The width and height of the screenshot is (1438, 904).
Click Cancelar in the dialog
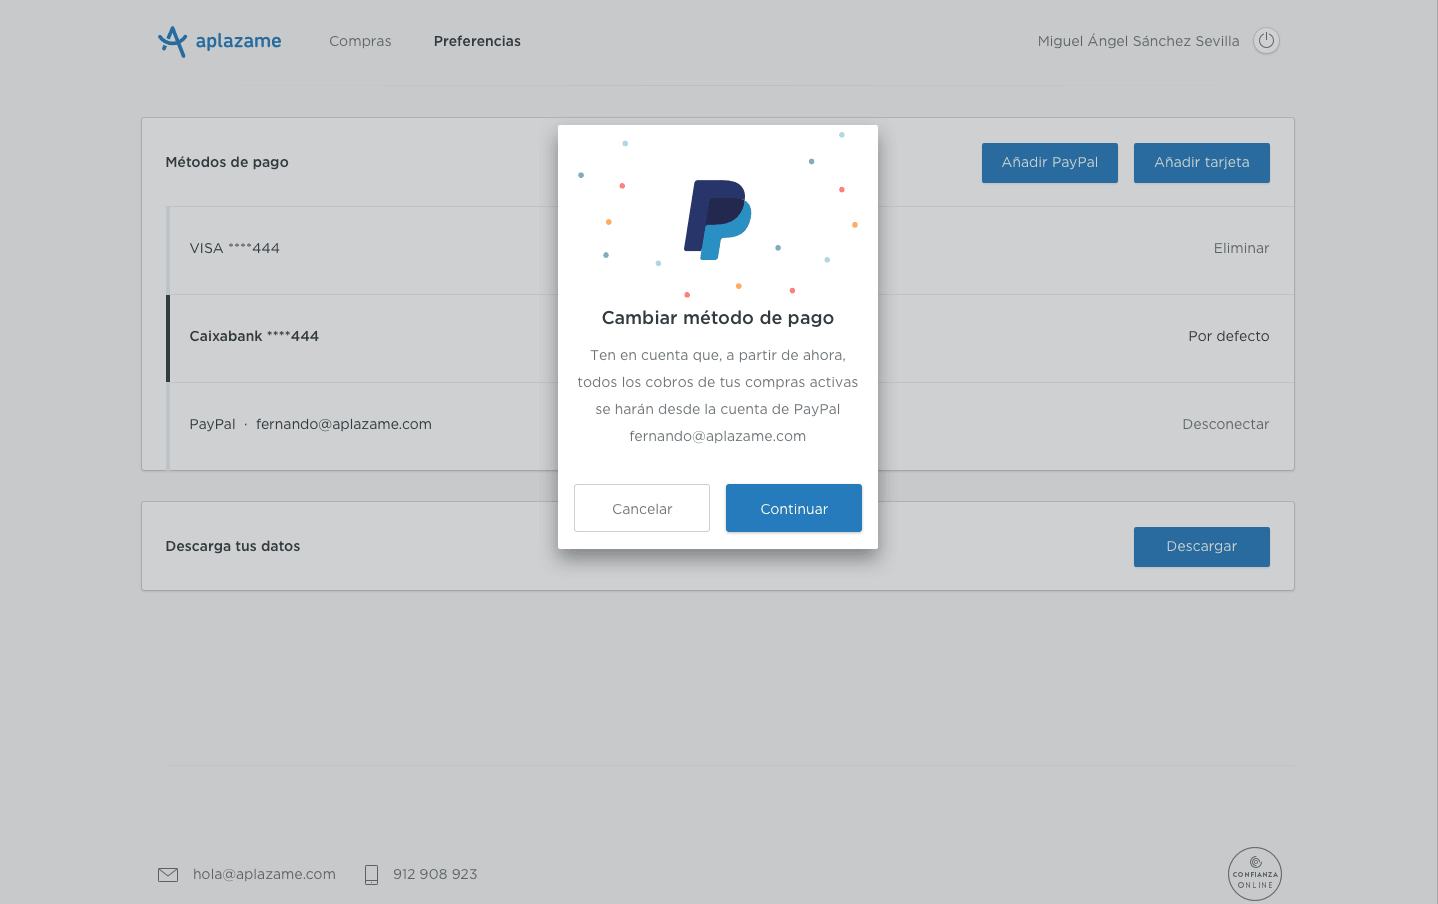pos(642,508)
